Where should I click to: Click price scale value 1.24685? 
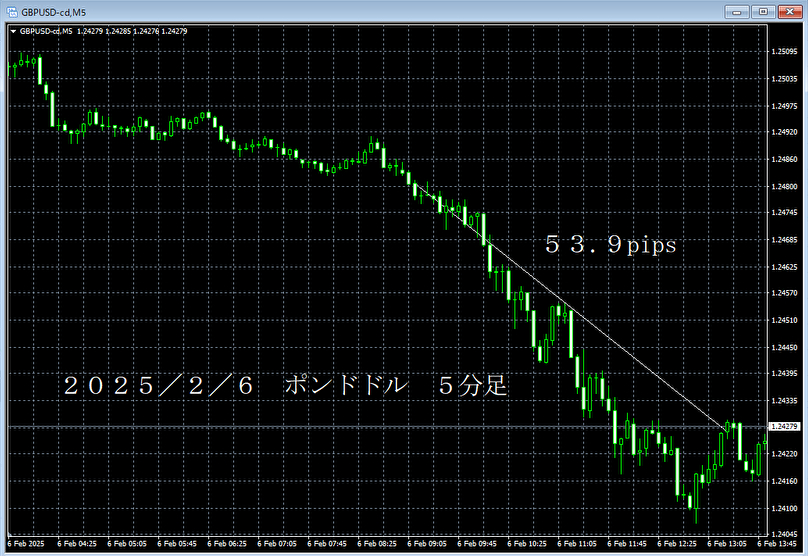point(784,240)
